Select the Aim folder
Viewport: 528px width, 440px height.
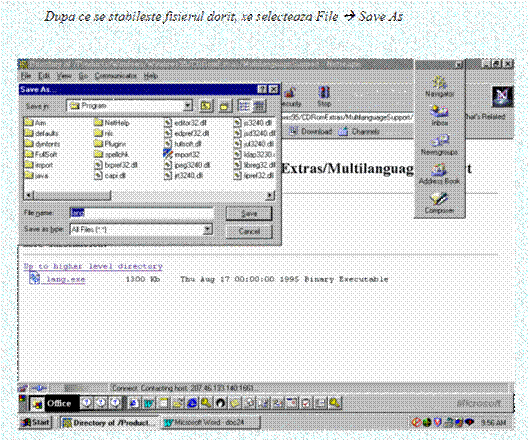pyautogui.click(x=35, y=123)
